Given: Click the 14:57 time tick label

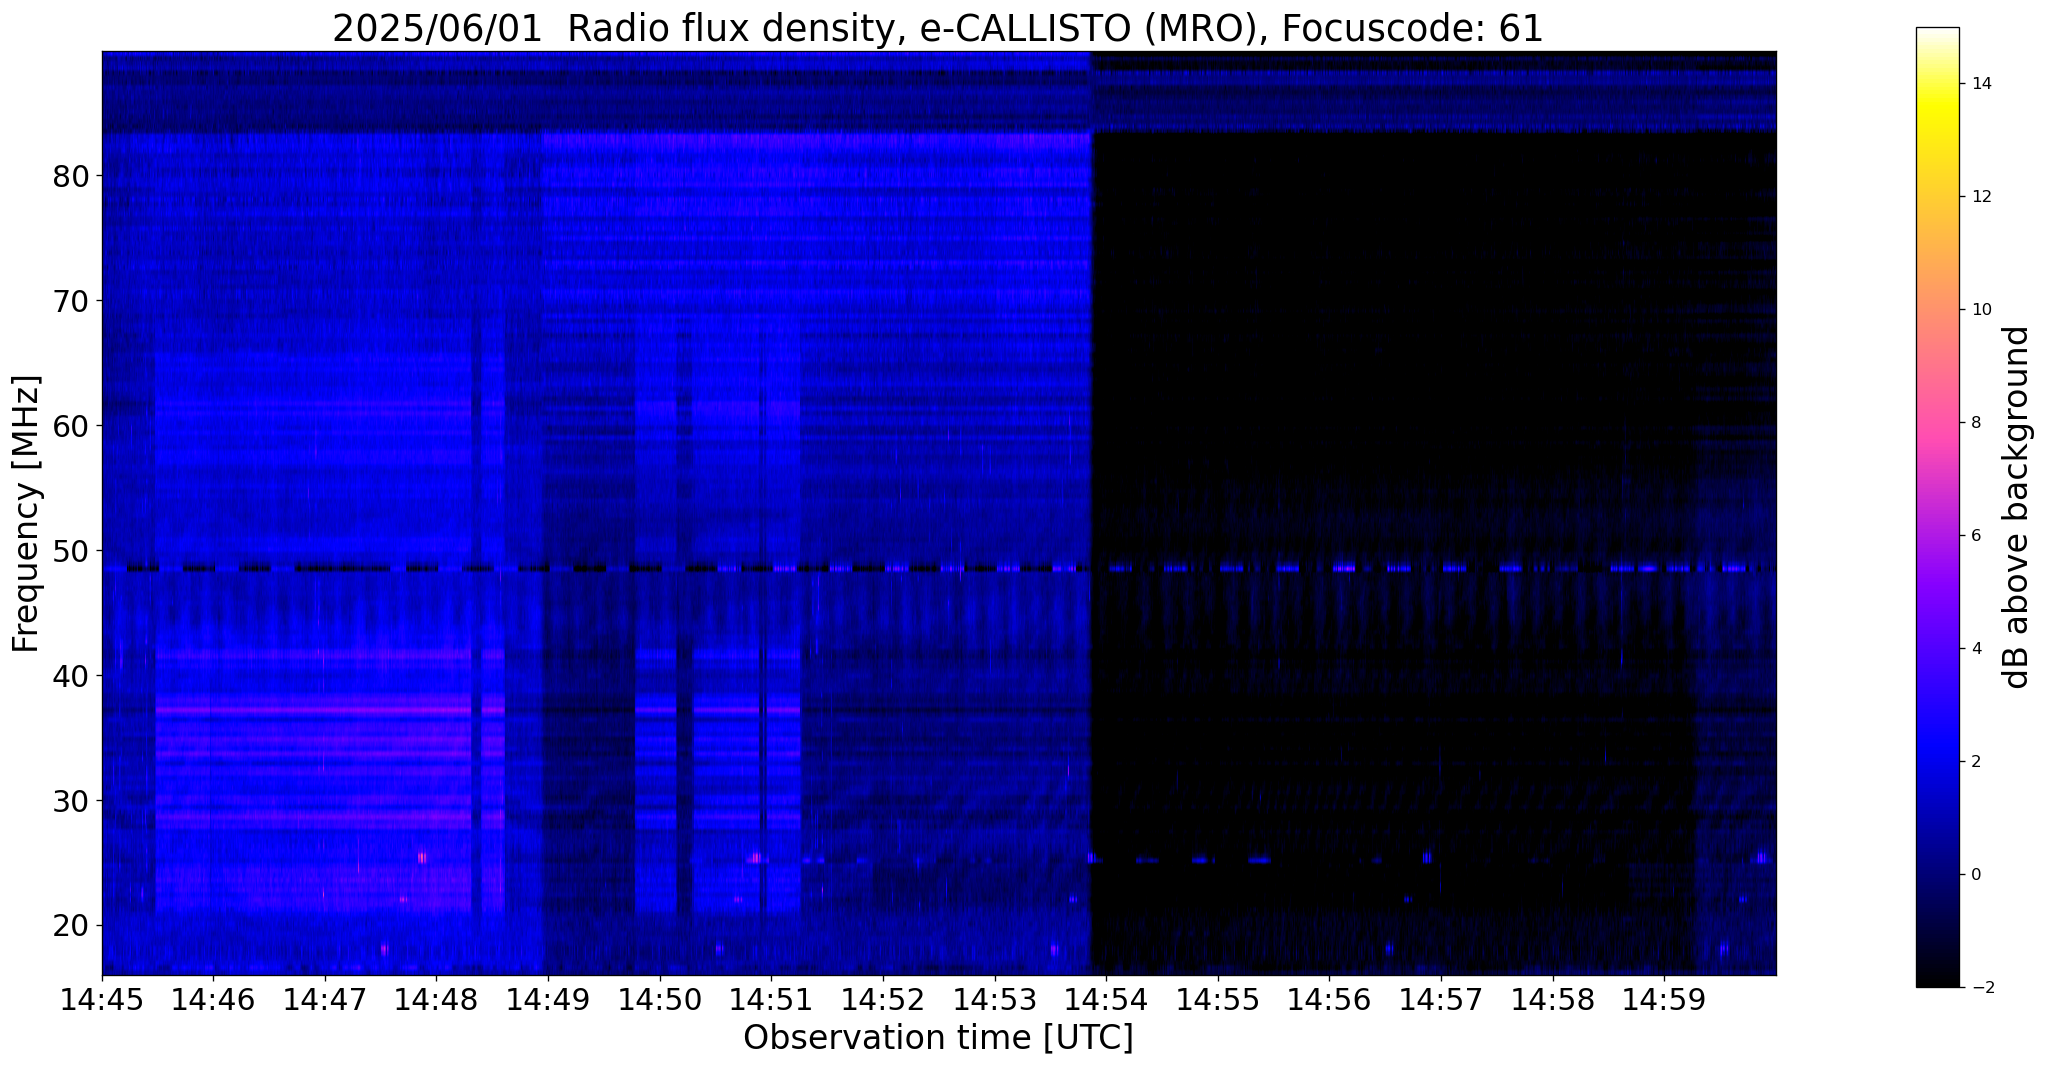Looking at the screenshot, I should [x=1440, y=1000].
